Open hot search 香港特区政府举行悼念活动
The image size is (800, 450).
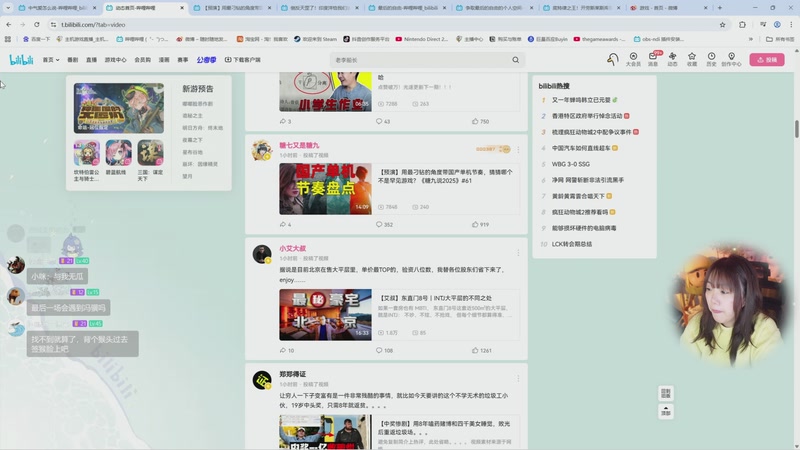(587, 116)
